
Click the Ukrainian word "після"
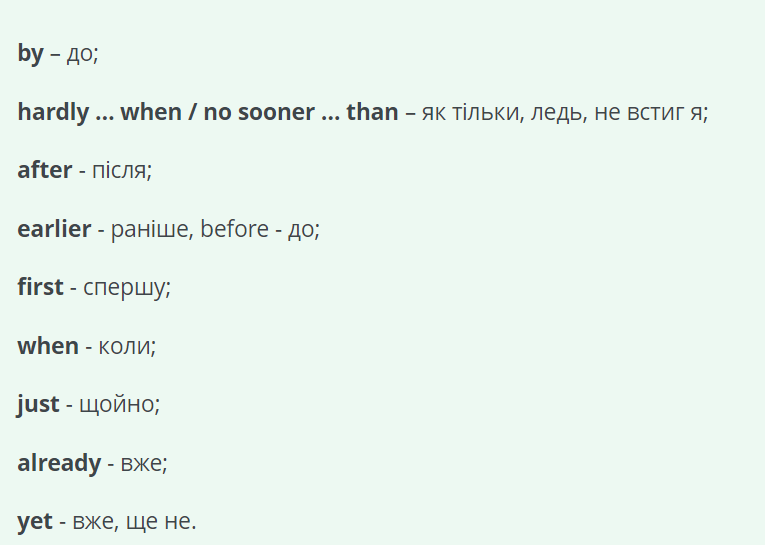pos(119,171)
